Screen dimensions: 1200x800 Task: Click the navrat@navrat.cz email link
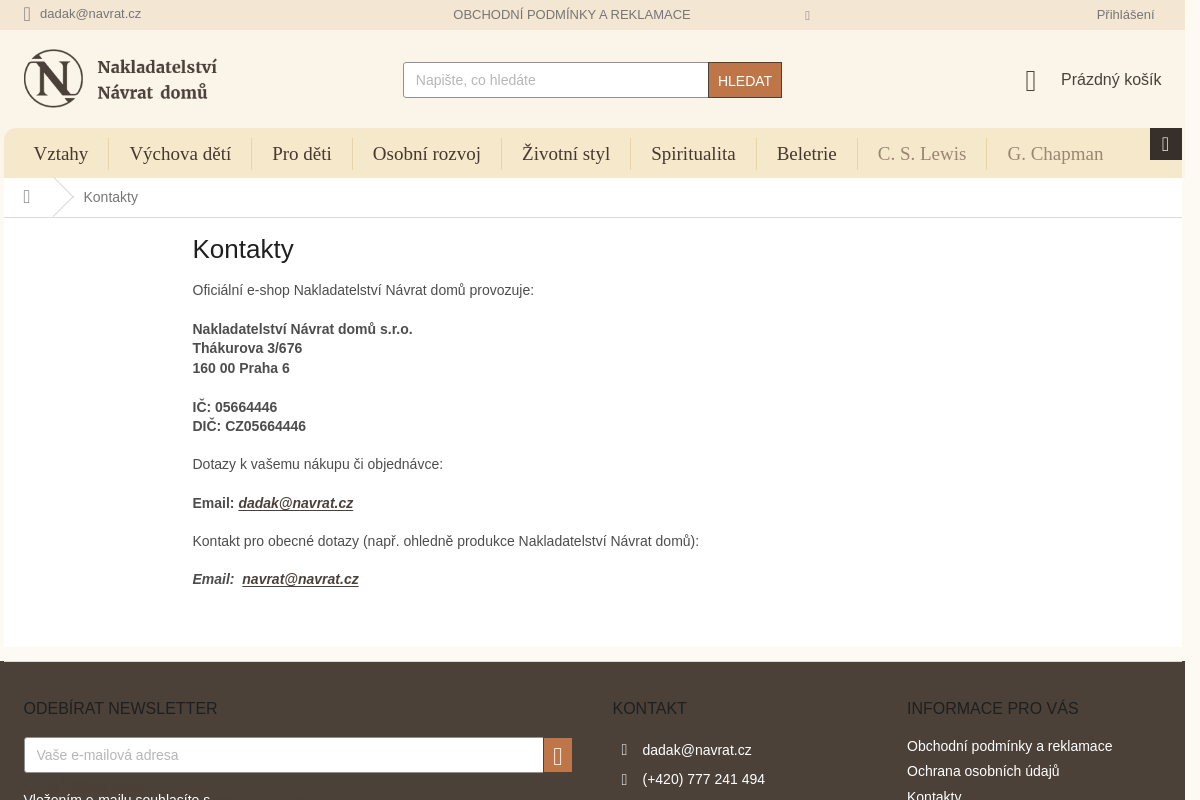[x=300, y=579]
